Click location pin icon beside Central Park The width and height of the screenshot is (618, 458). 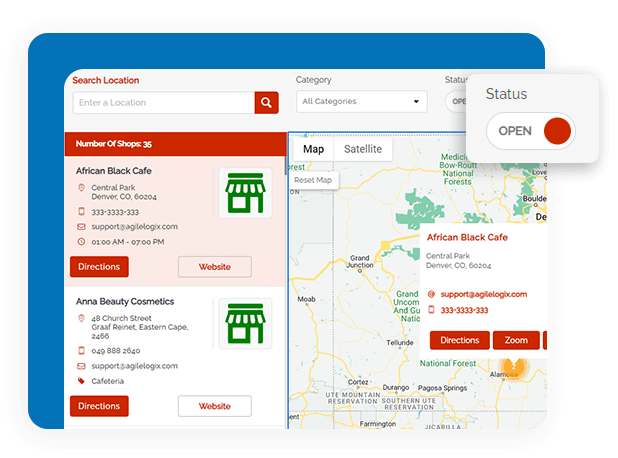pyautogui.click(x=81, y=188)
